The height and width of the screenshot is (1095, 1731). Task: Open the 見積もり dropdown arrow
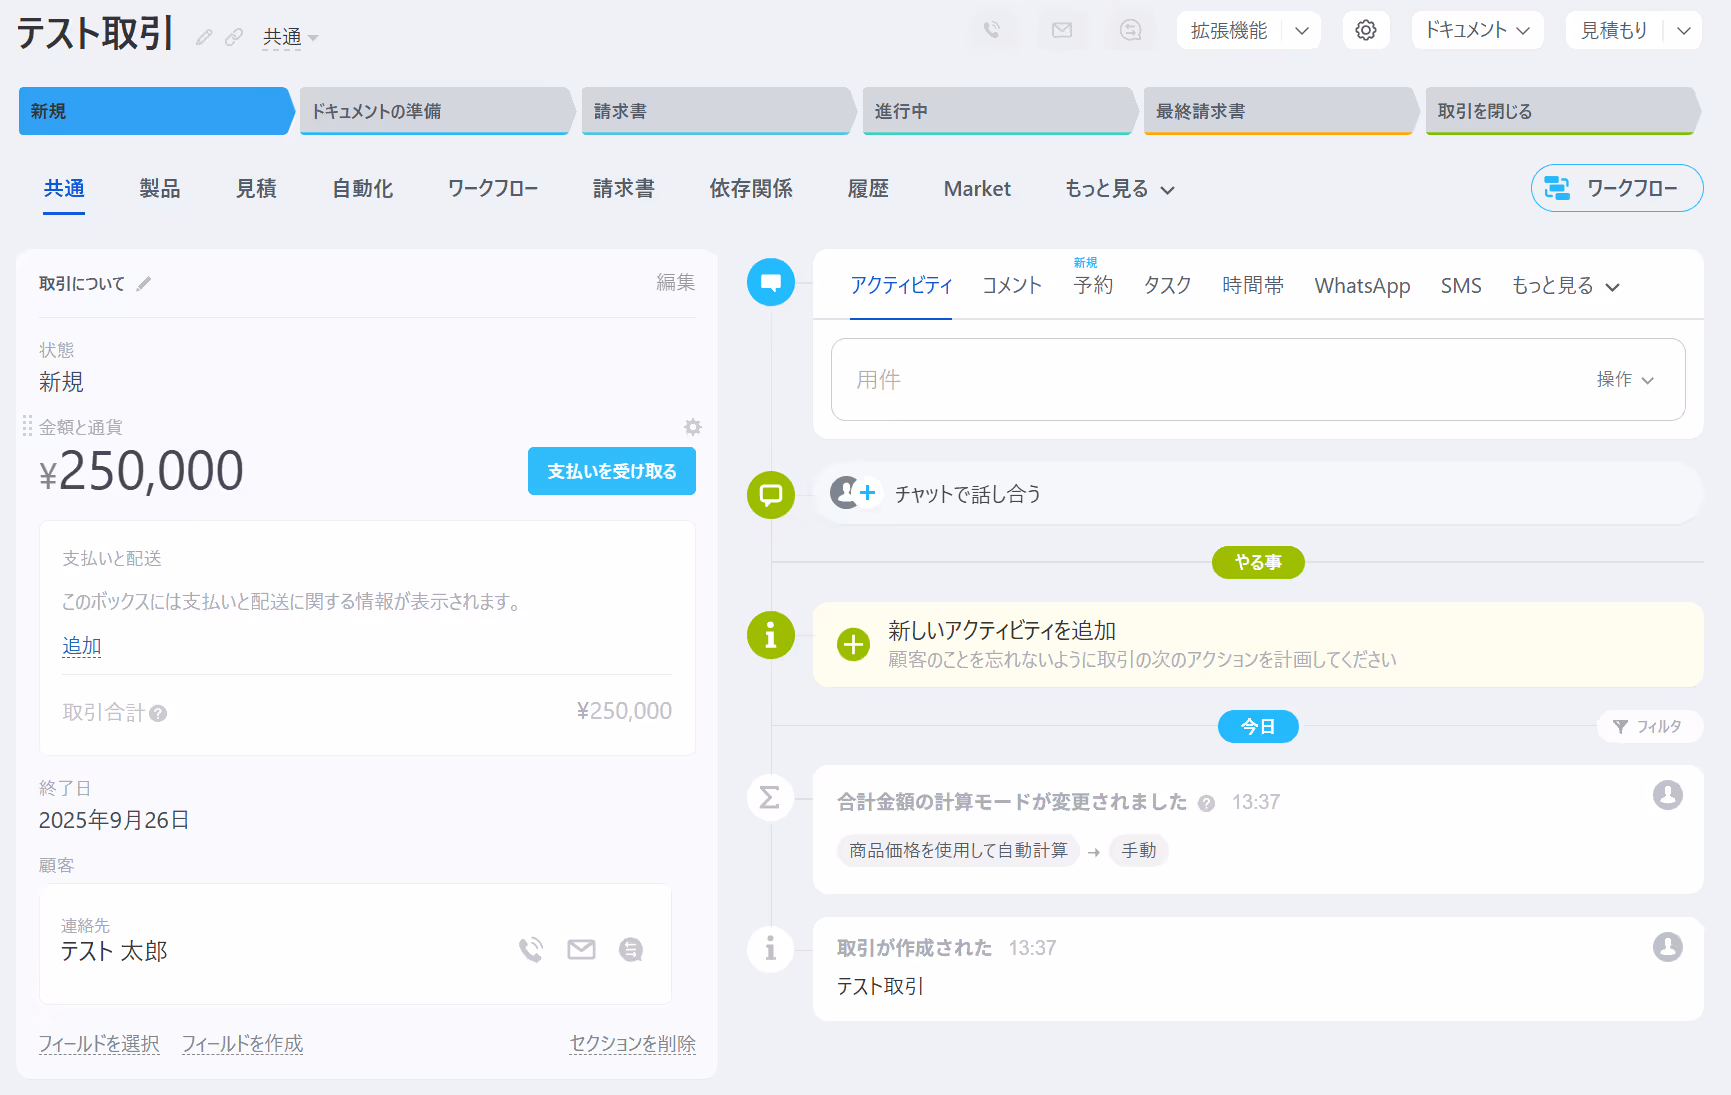(1684, 30)
